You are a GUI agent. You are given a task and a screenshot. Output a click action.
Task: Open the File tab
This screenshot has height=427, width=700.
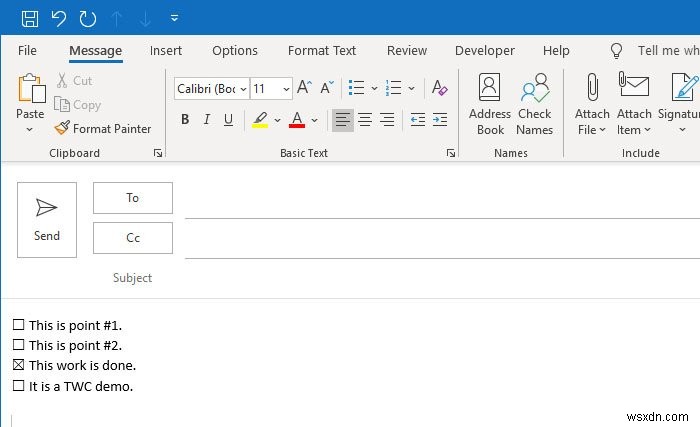tap(27, 50)
